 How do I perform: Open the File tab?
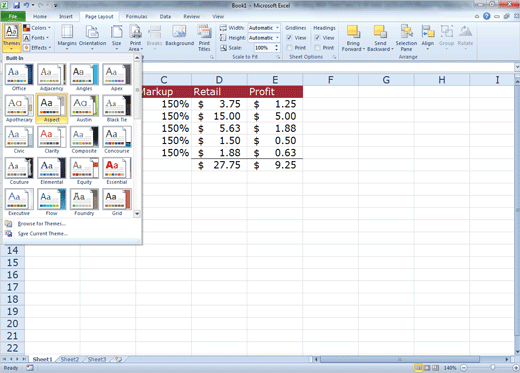coord(13,16)
